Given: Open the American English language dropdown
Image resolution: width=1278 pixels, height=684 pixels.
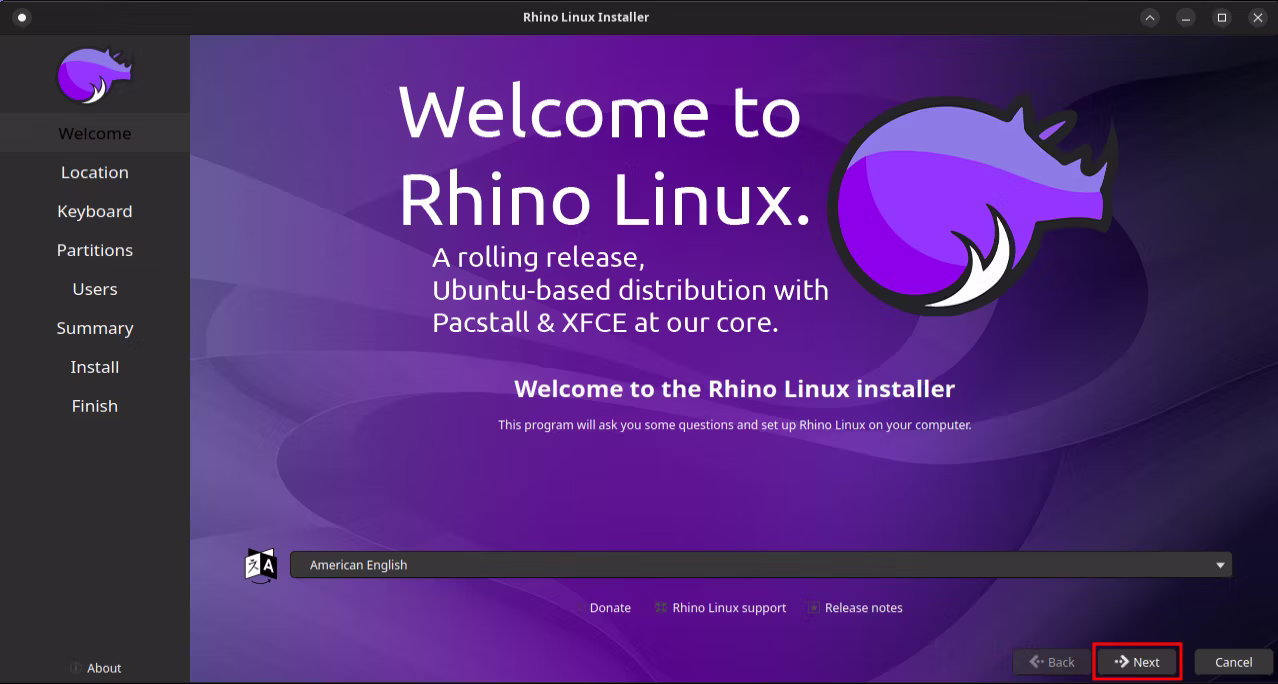Looking at the screenshot, I should coord(760,565).
